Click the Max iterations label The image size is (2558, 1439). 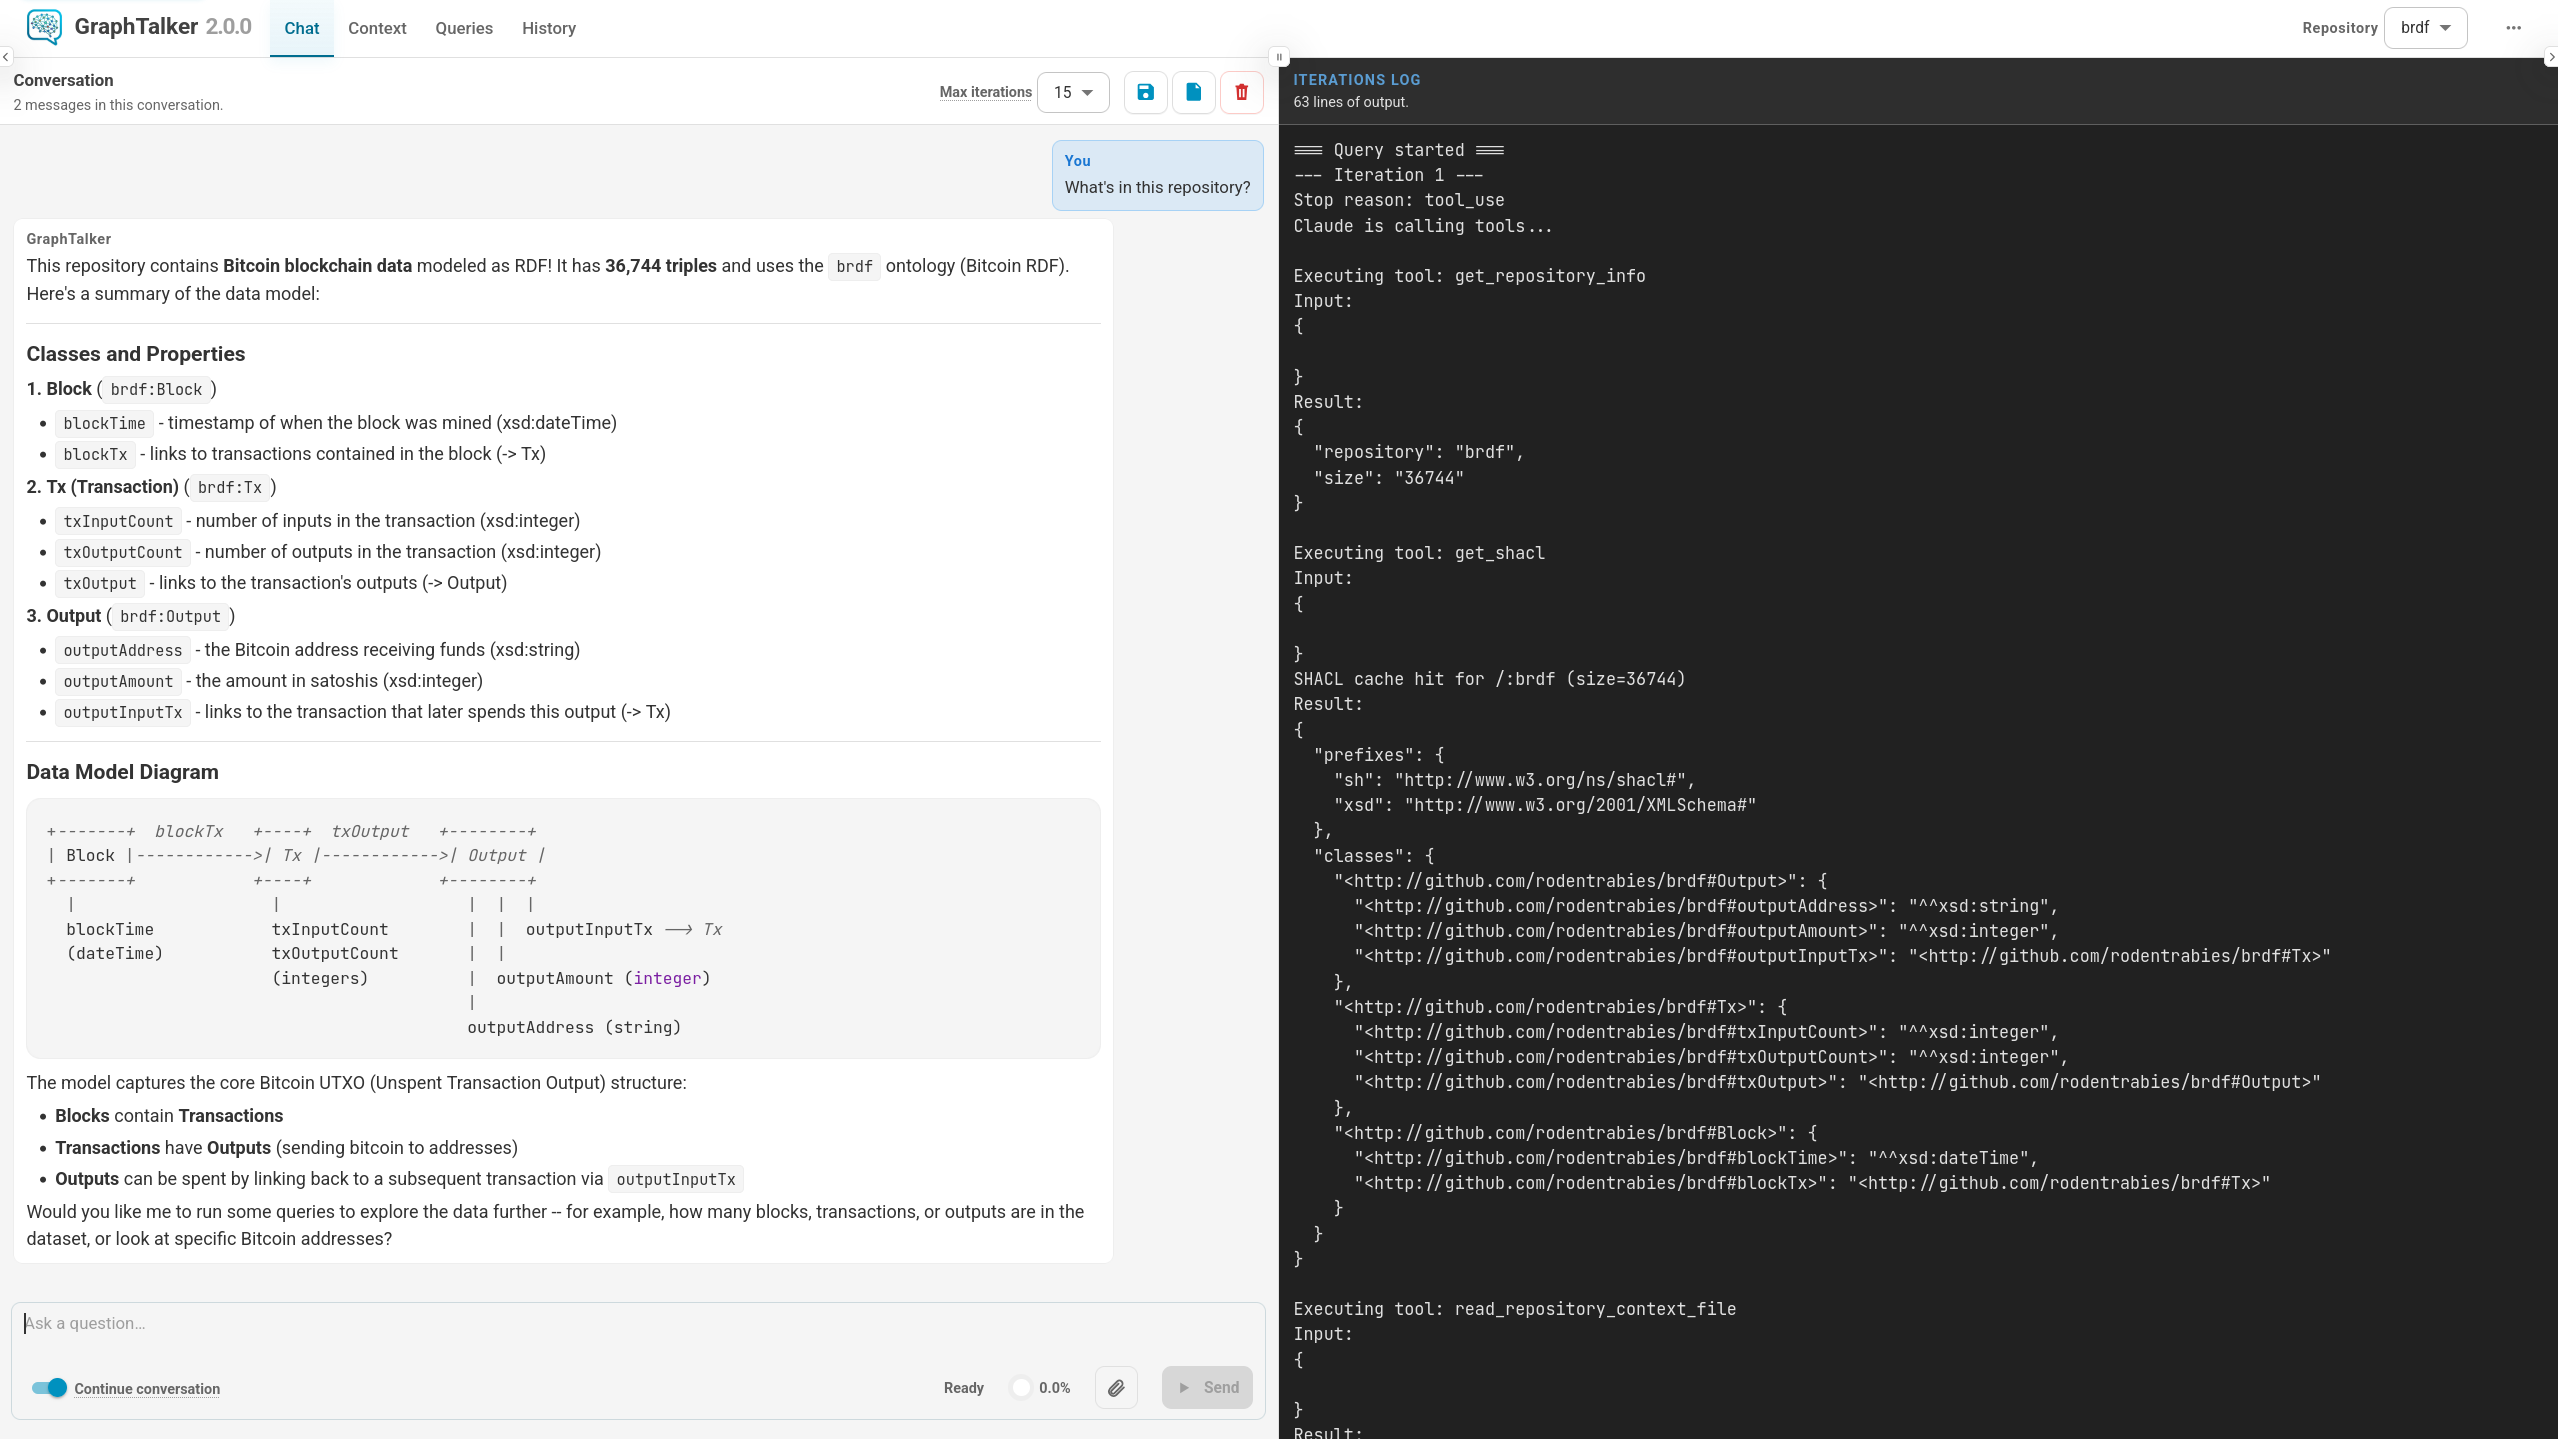coord(985,92)
